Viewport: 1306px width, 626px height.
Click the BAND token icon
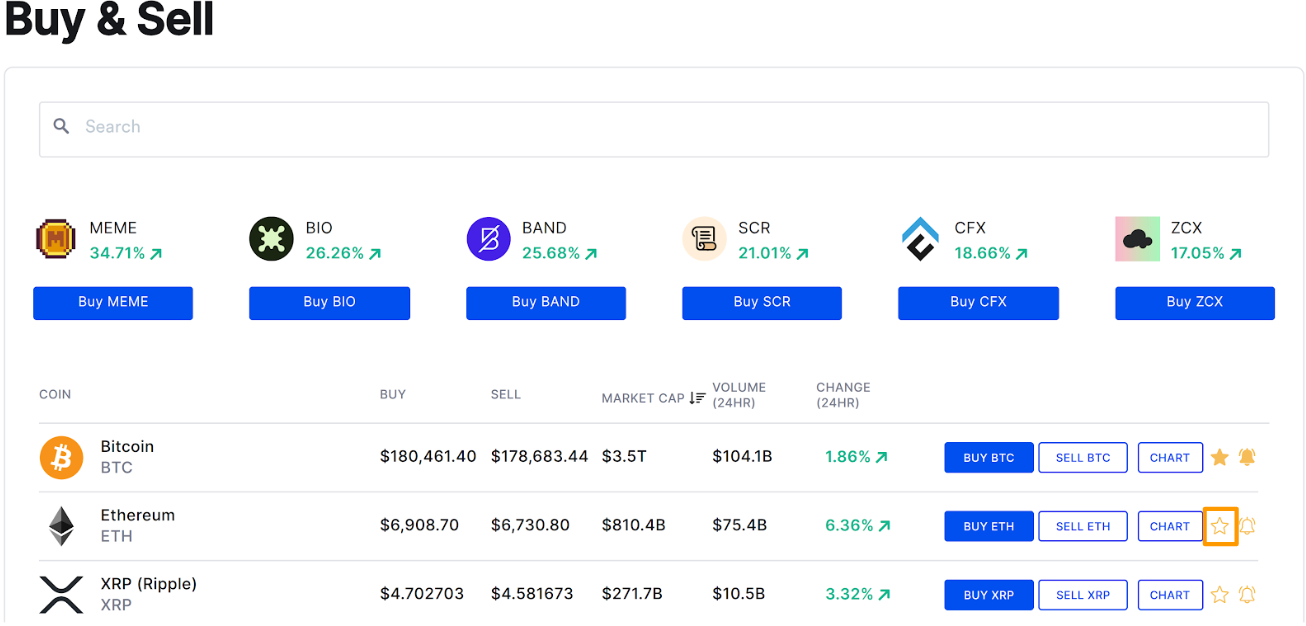[x=488, y=238]
